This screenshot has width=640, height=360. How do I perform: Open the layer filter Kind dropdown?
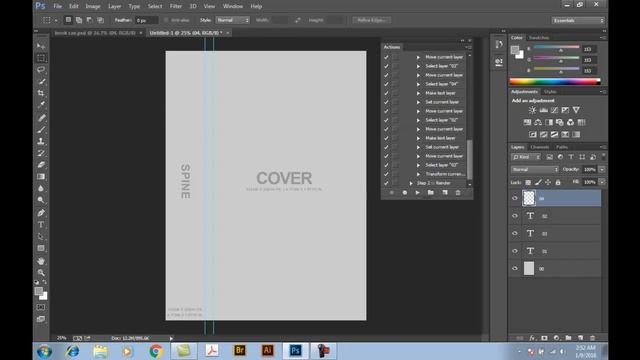[x=526, y=157]
